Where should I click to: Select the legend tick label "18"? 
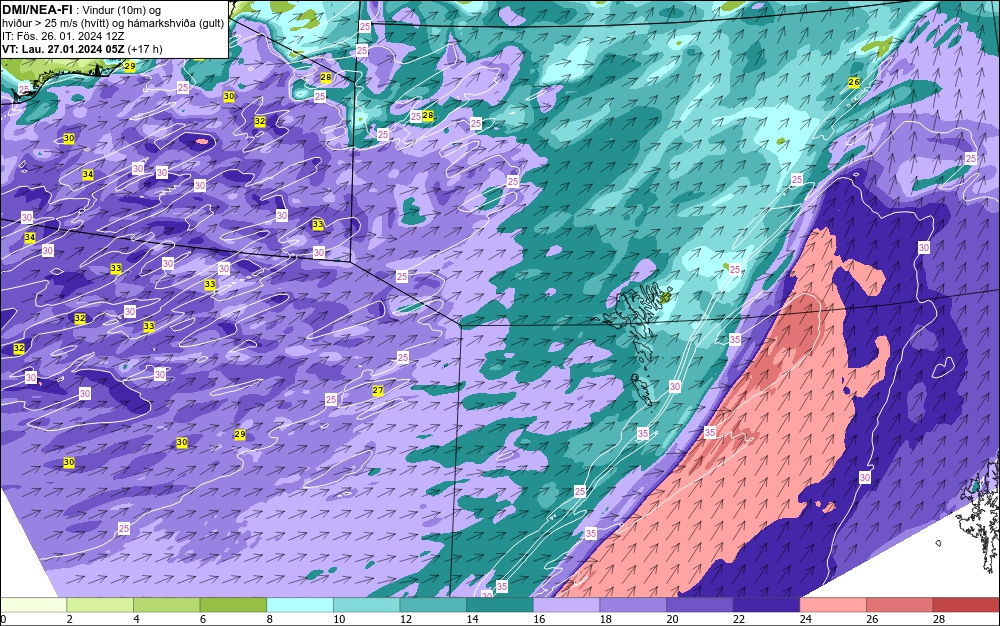(606, 619)
